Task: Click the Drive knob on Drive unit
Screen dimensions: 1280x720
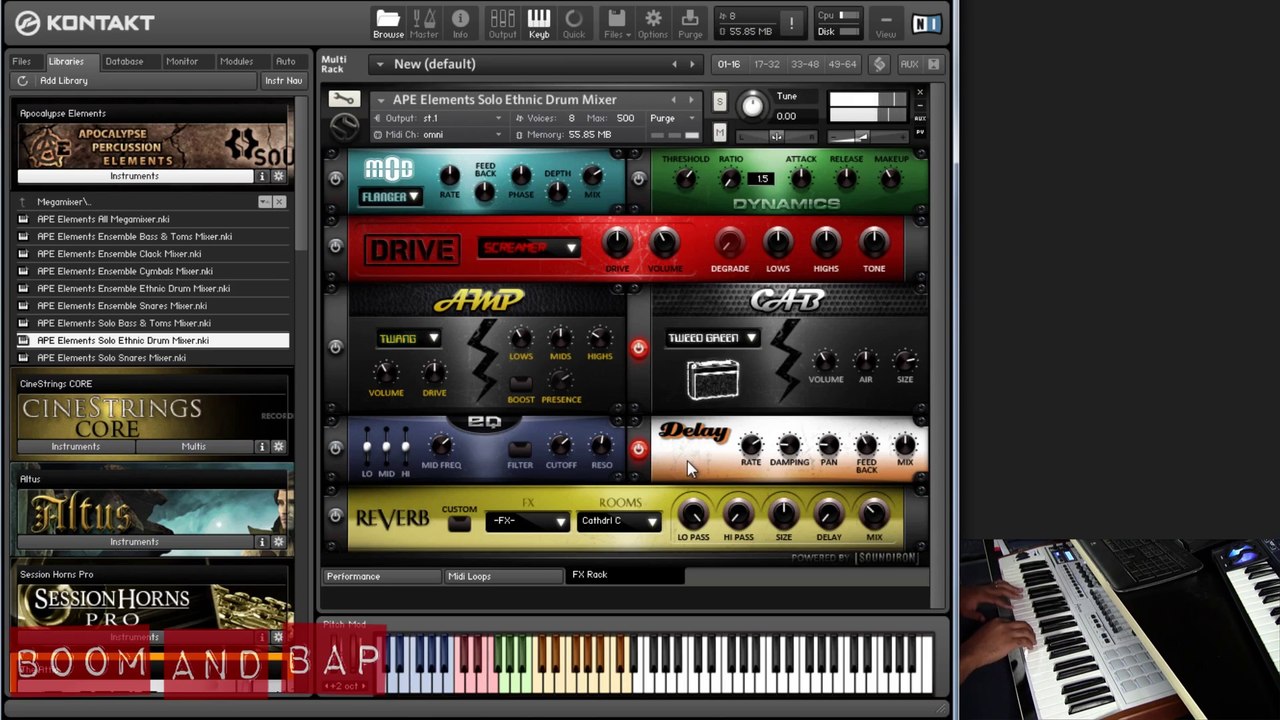Action: pos(617,243)
